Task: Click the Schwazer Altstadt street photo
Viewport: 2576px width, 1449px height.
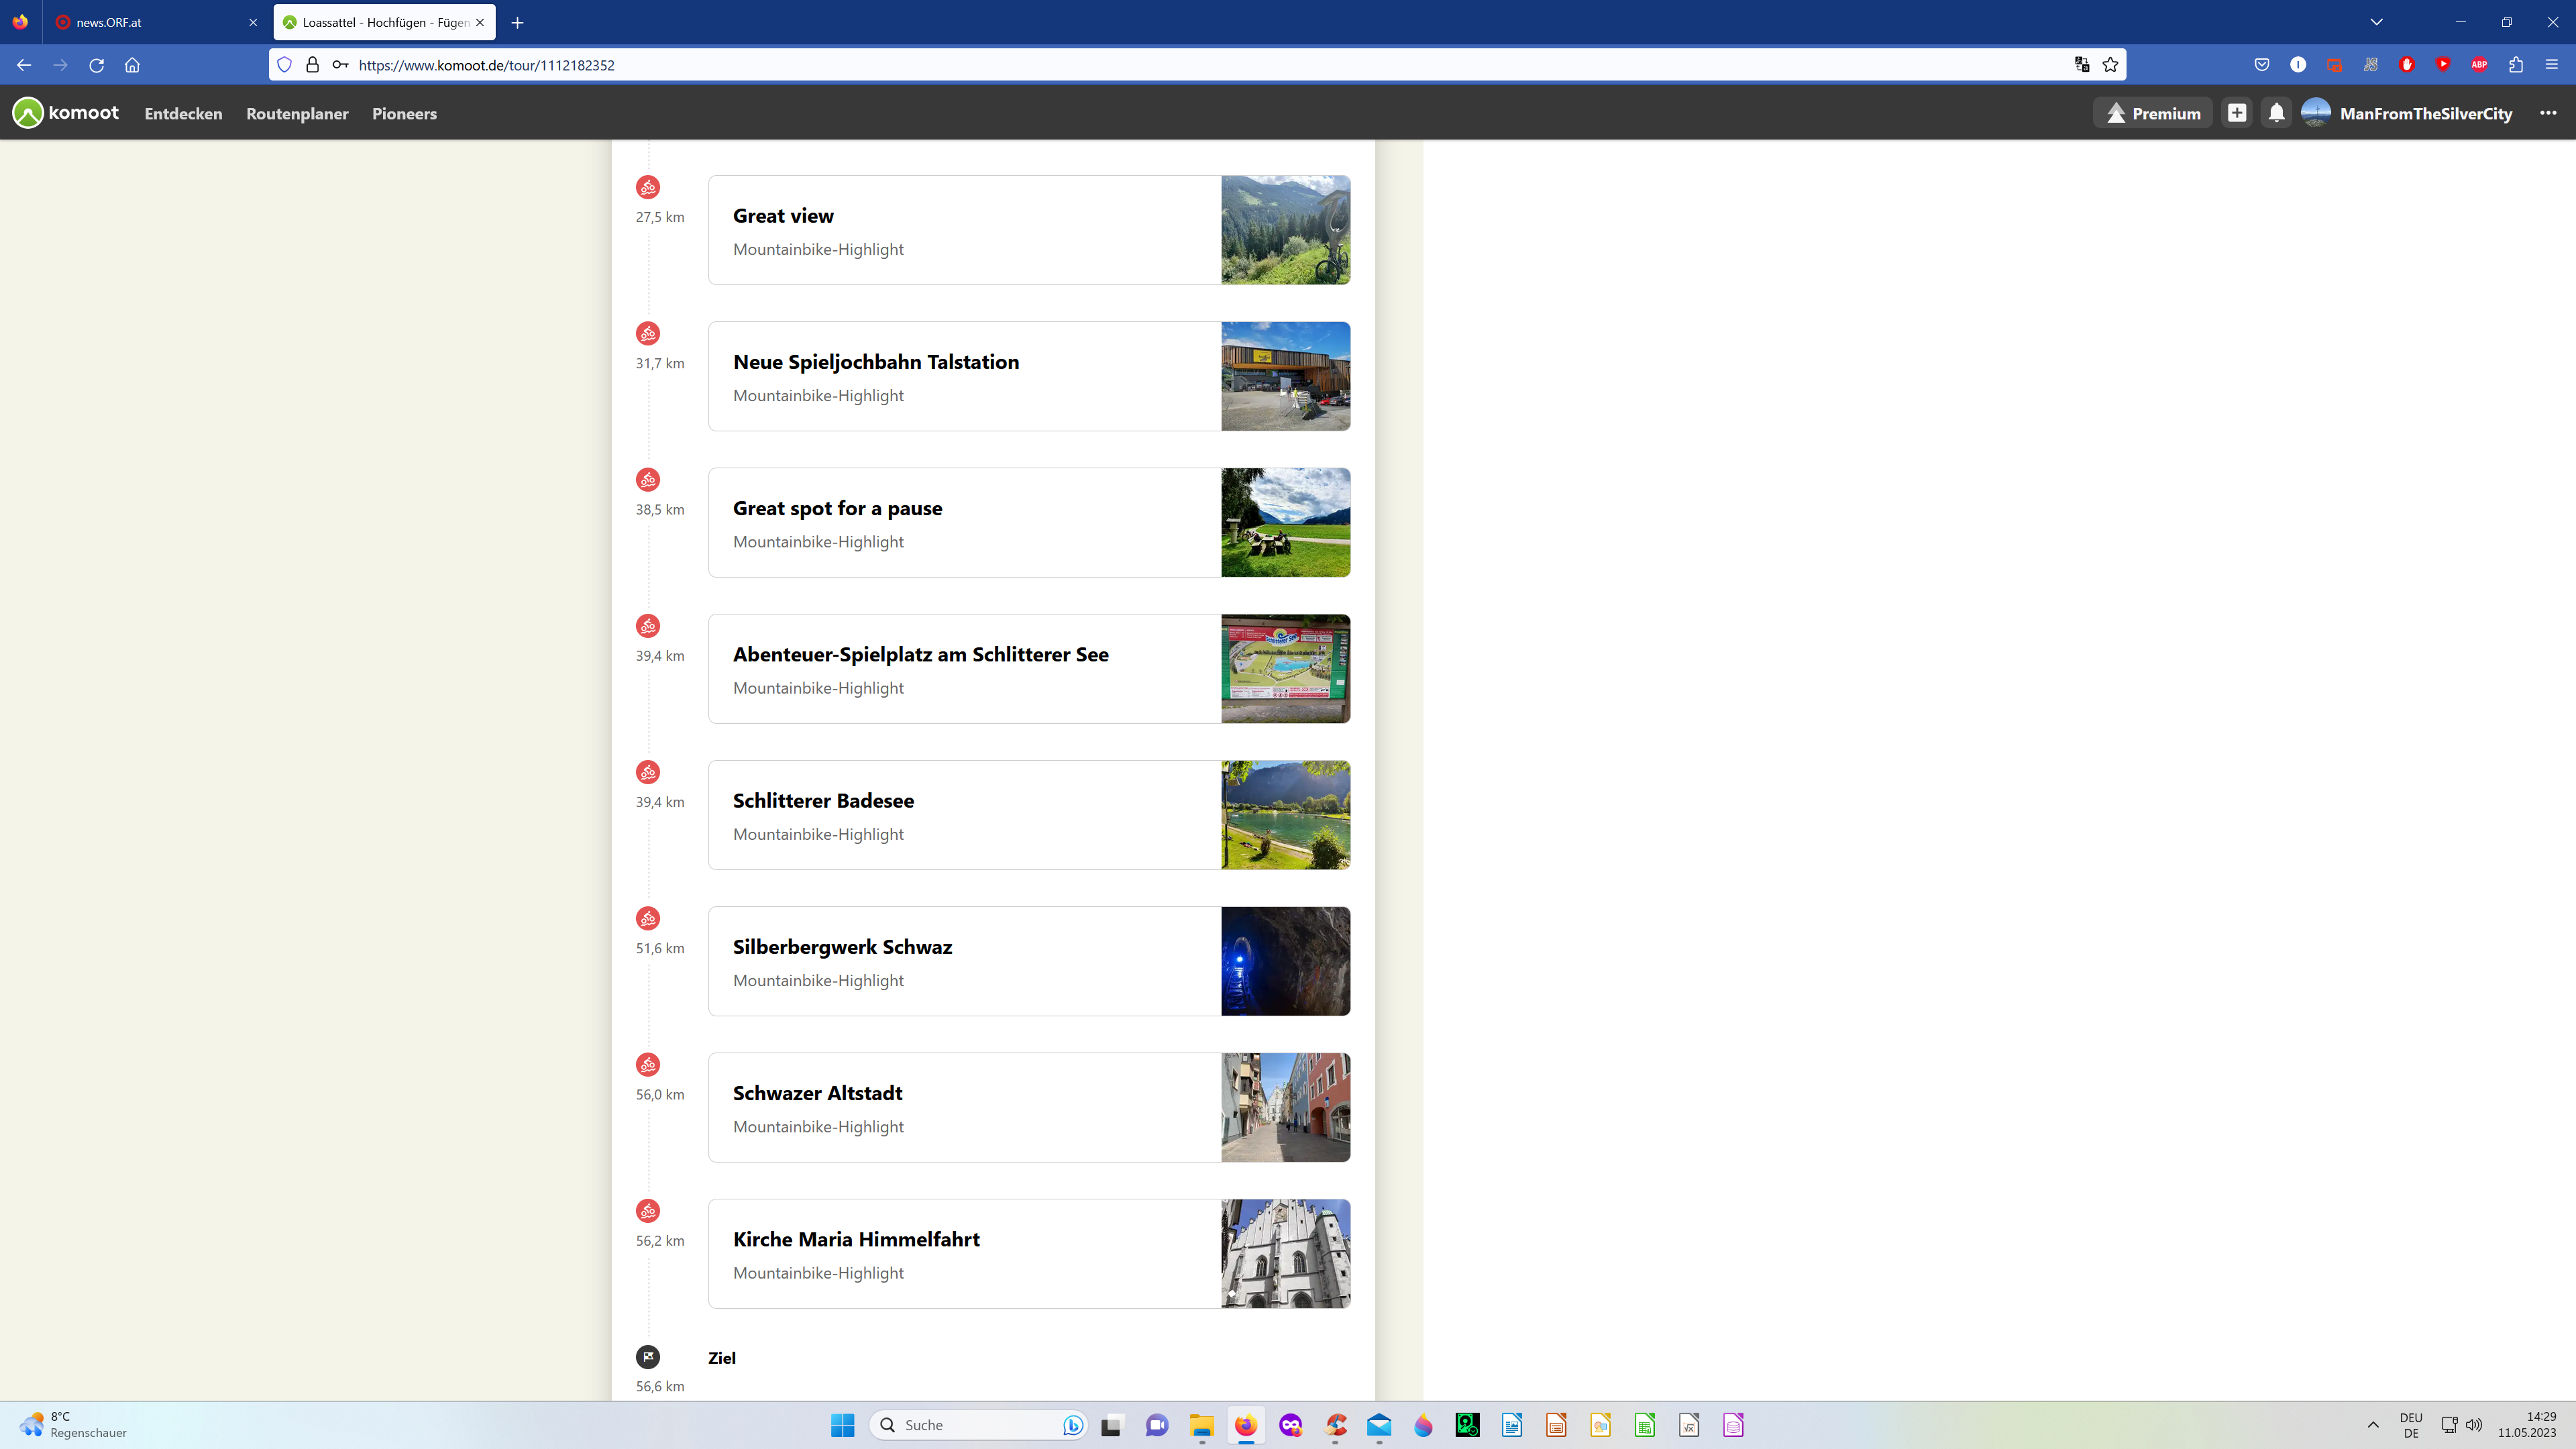Action: 1285,1107
